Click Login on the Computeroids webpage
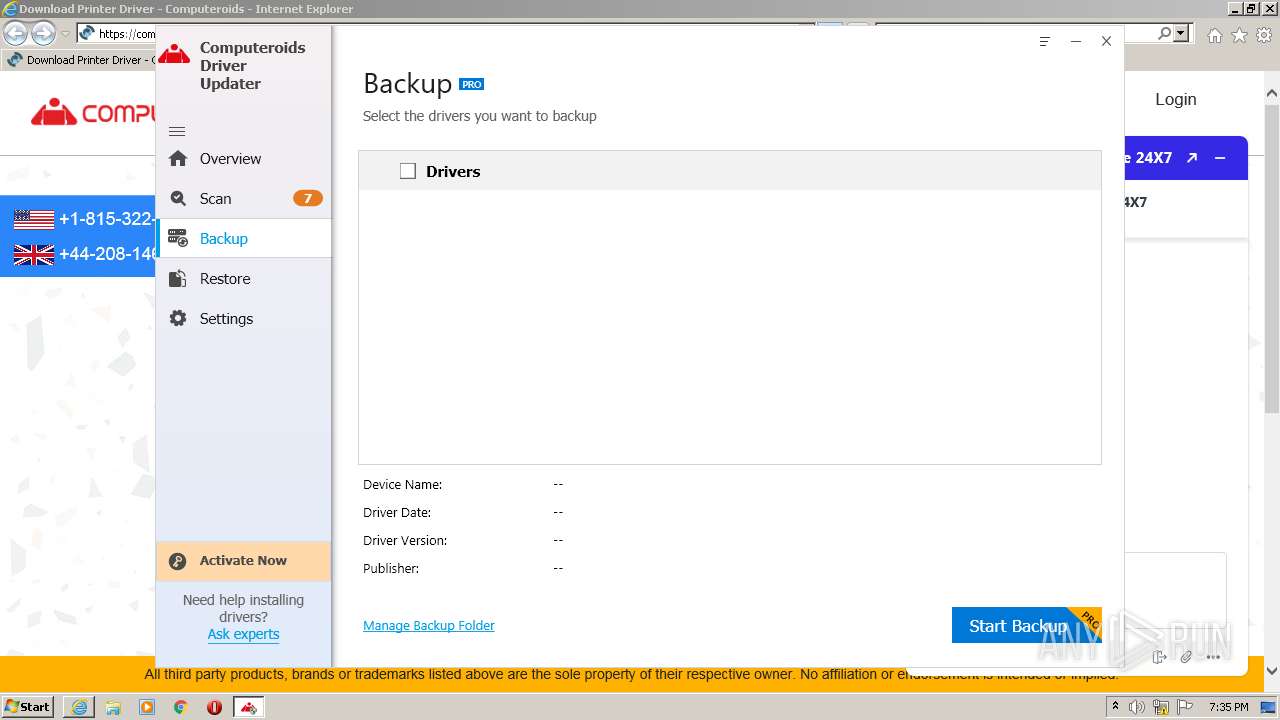The height and width of the screenshot is (720, 1280). (x=1176, y=99)
